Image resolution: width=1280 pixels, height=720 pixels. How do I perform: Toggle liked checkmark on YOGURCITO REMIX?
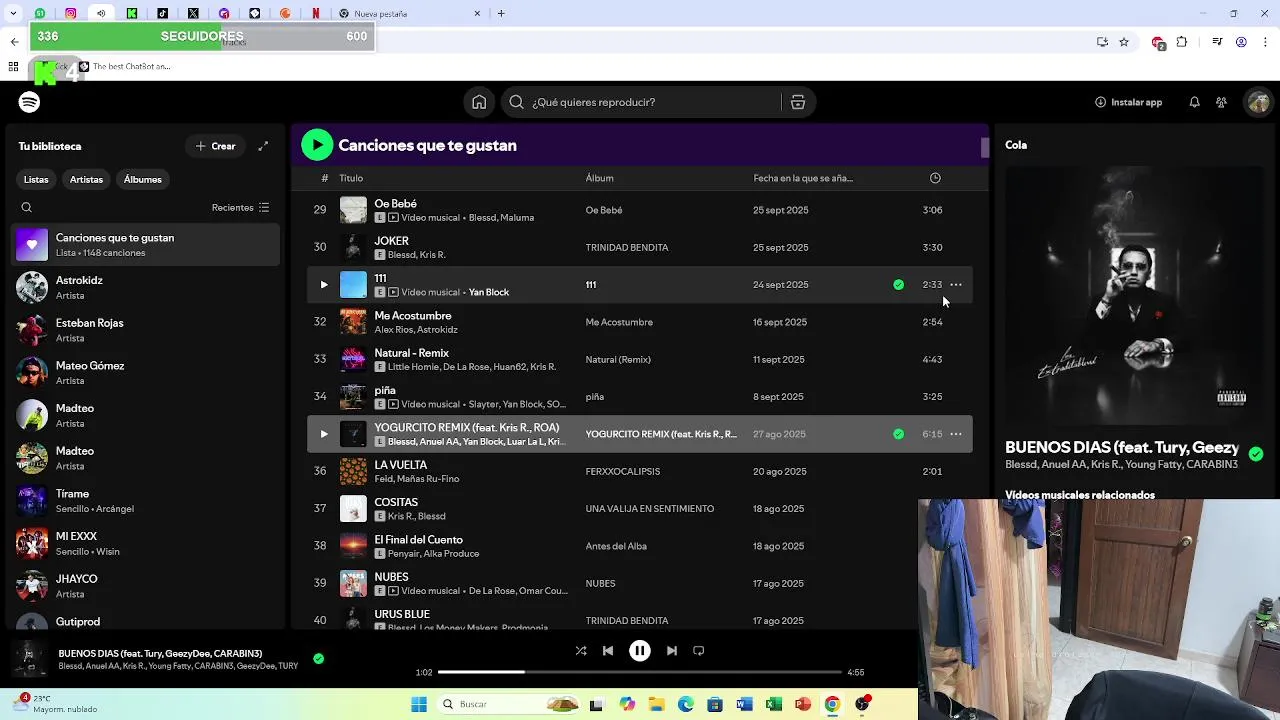898,434
